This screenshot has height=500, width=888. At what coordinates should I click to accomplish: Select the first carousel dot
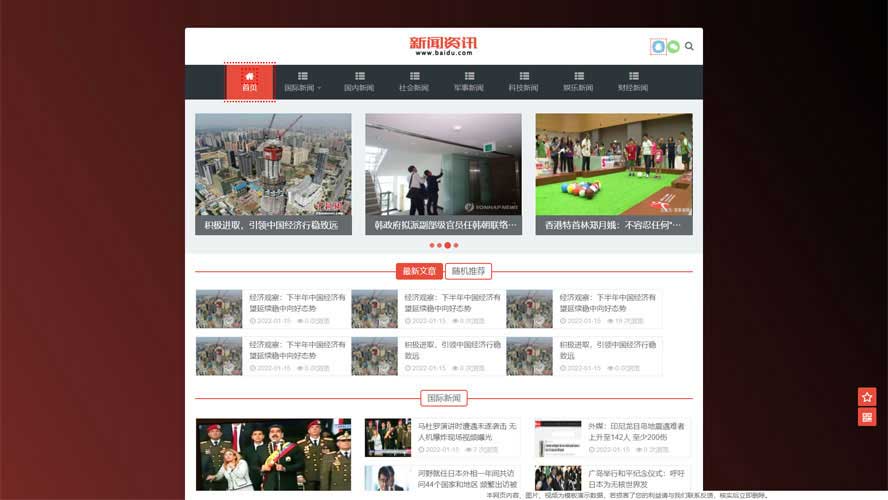click(x=432, y=245)
